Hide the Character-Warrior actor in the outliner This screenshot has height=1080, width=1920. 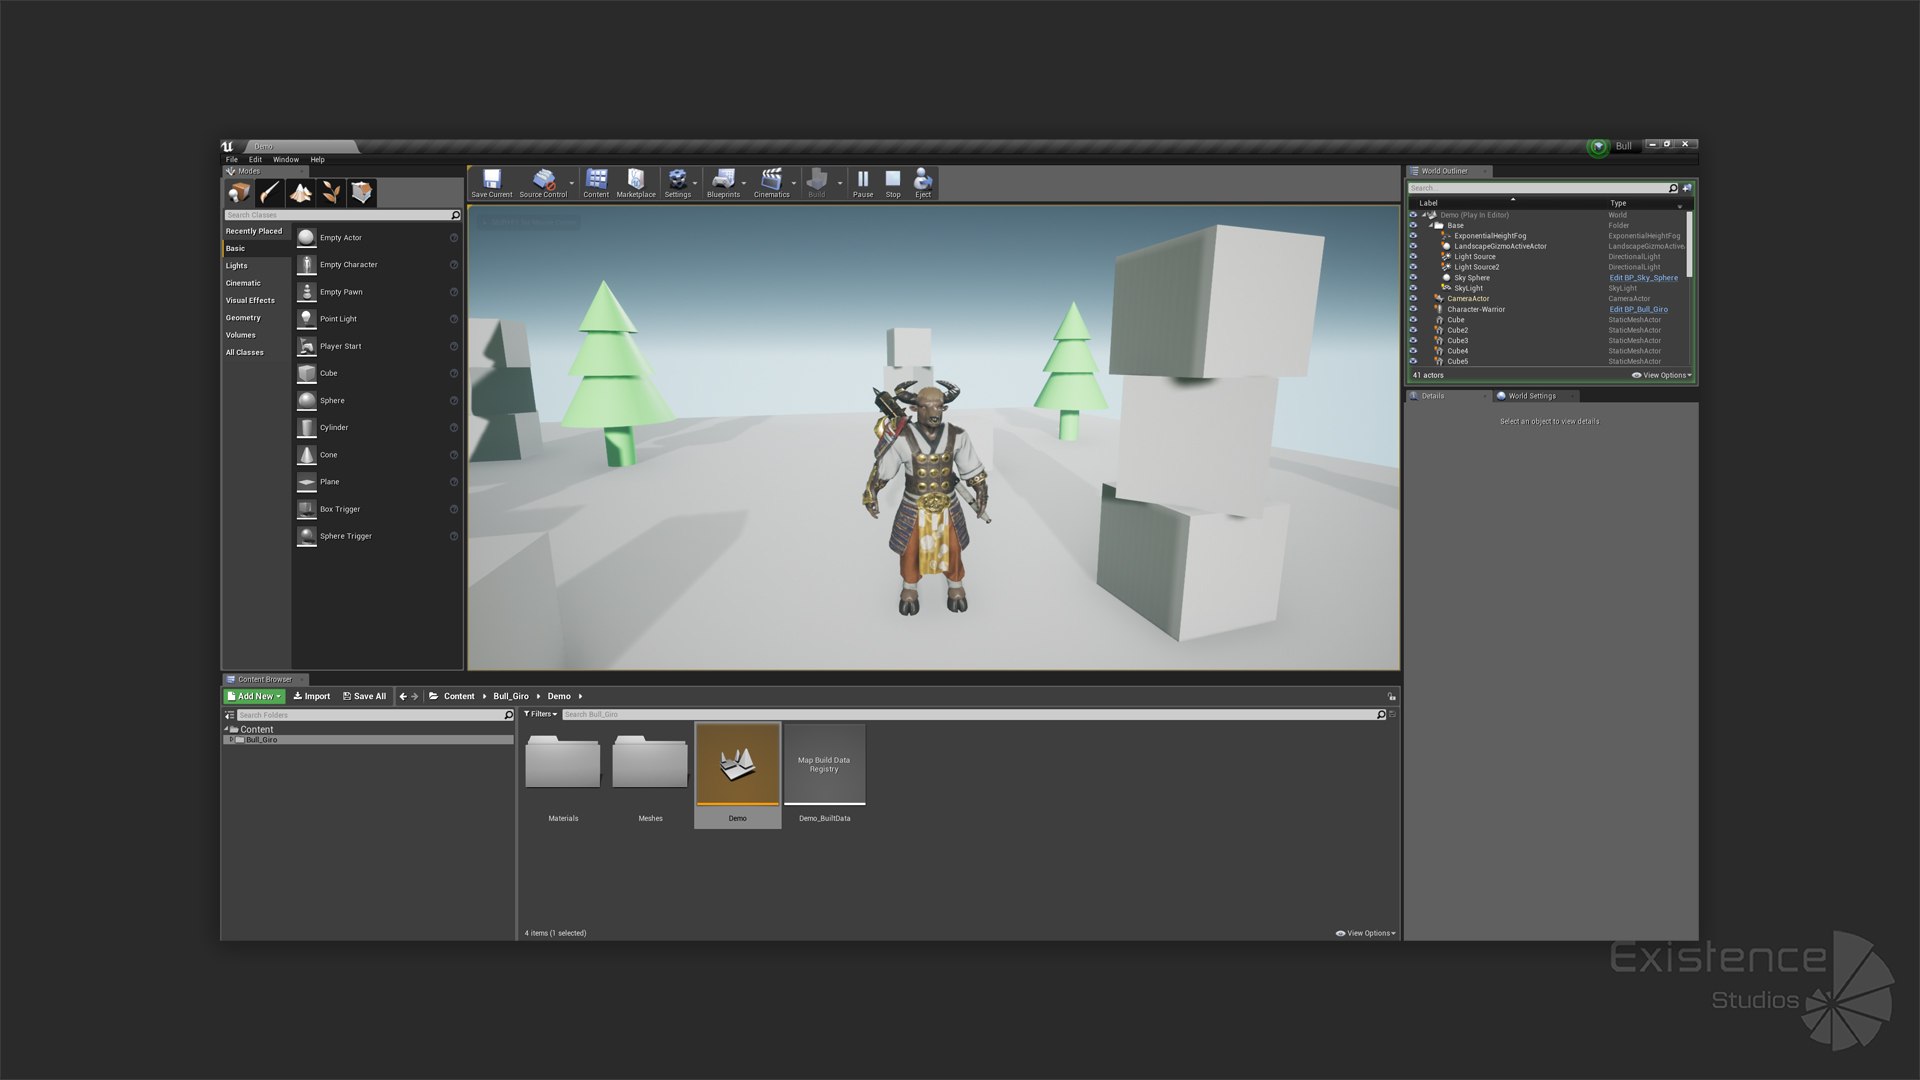tap(1413, 309)
